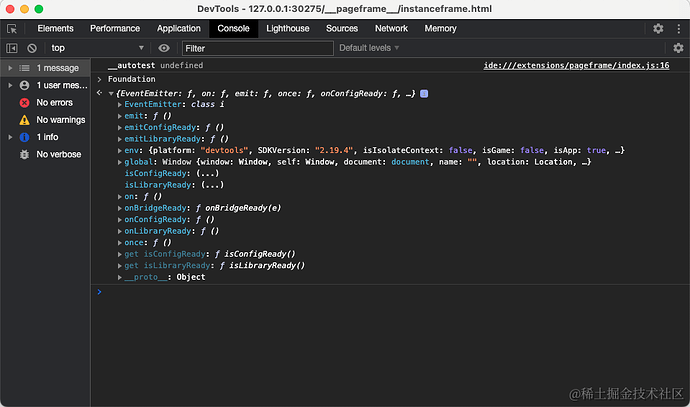This screenshot has width=690, height=407.
Task: Click the user messages person icon
Action: coord(25,85)
